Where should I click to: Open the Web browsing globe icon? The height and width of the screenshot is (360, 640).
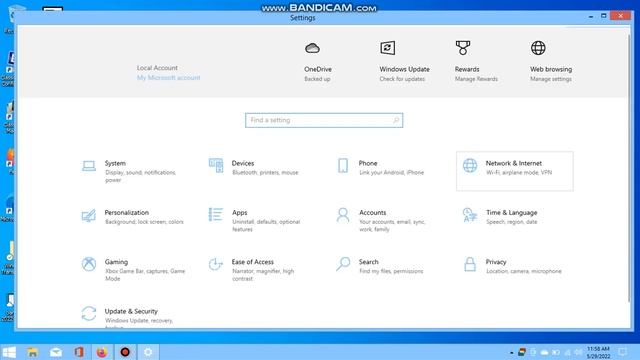538,48
